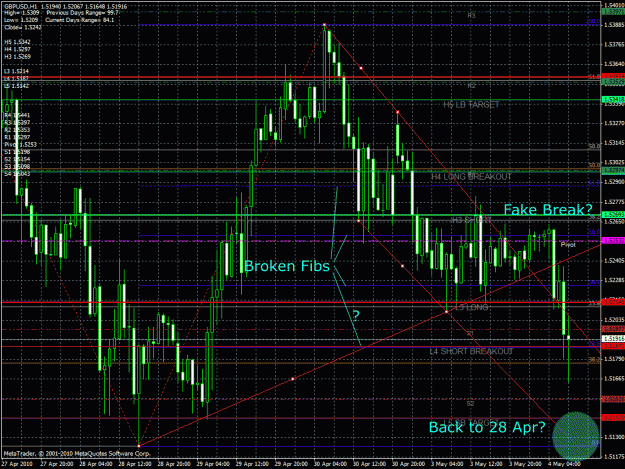Click the '28 Apr 04:00' time axis label
The image size is (625, 469).
point(96,464)
